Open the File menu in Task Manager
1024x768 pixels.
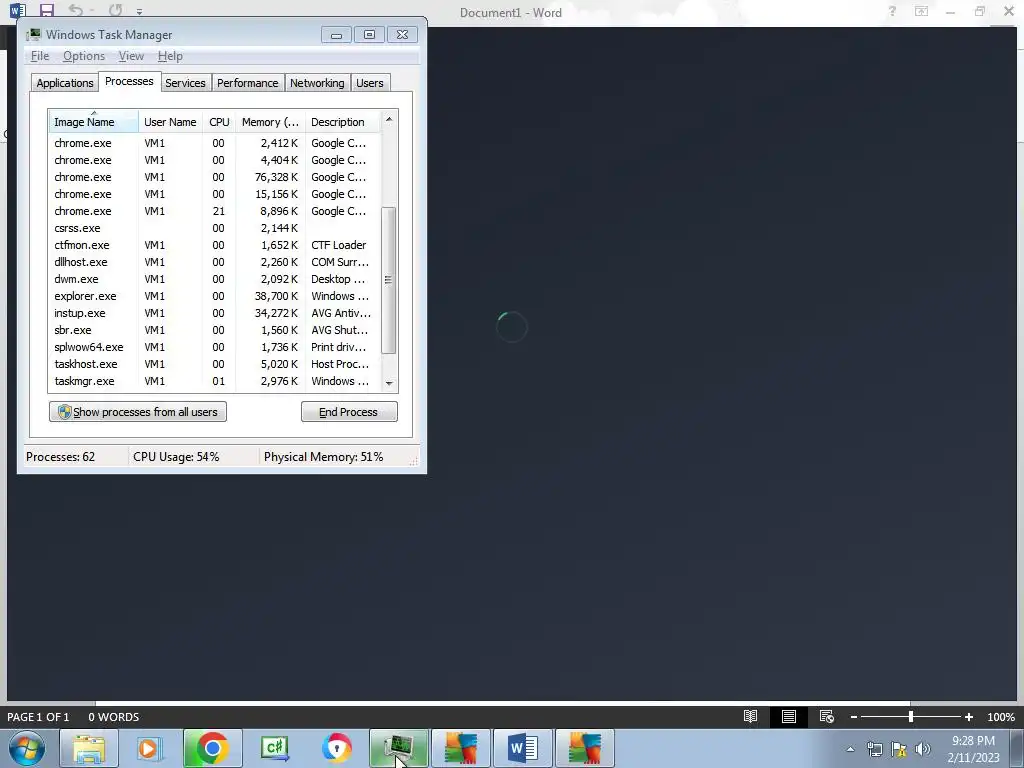pos(40,56)
